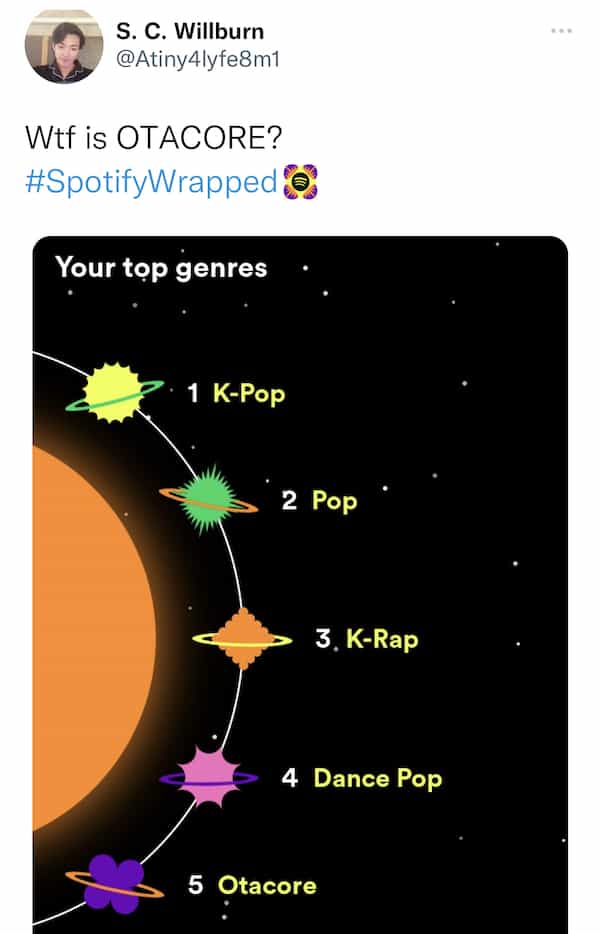600x934 pixels.
Task: Click the "4 Dance Pop" genre label
Action: pos(361,778)
